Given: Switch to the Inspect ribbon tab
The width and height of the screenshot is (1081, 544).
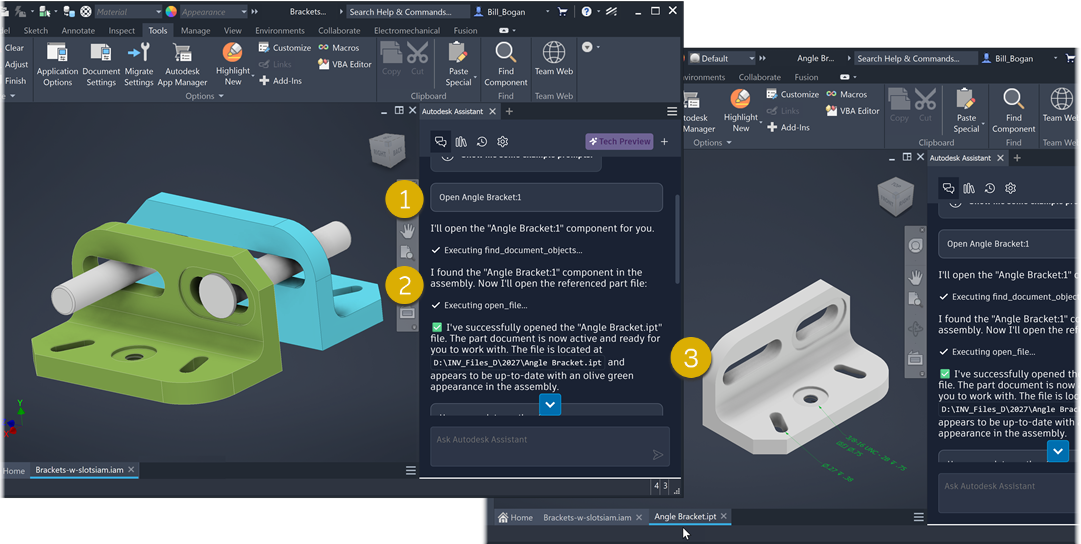Looking at the screenshot, I should 121,30.
